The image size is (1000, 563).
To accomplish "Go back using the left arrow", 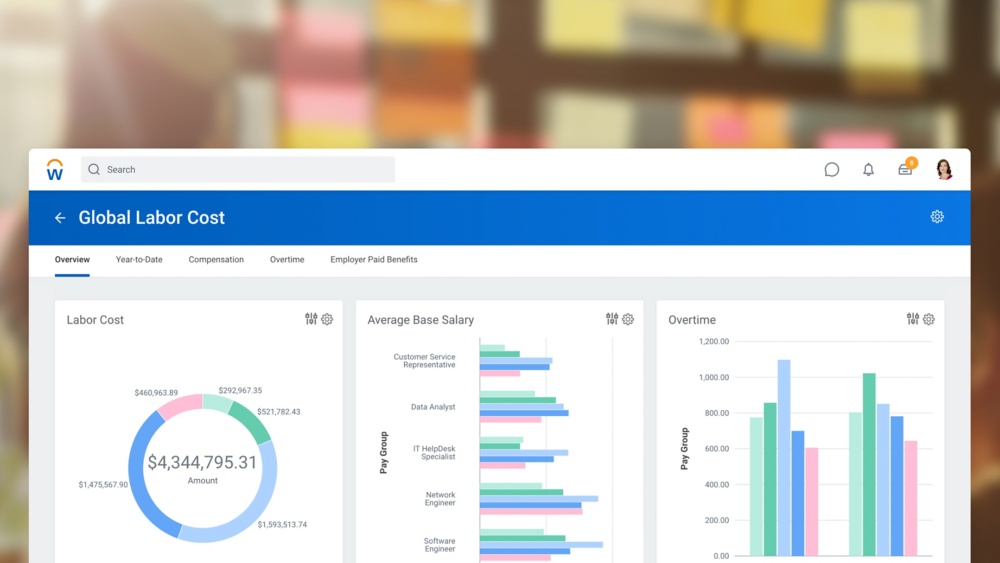I will [60, 218].
